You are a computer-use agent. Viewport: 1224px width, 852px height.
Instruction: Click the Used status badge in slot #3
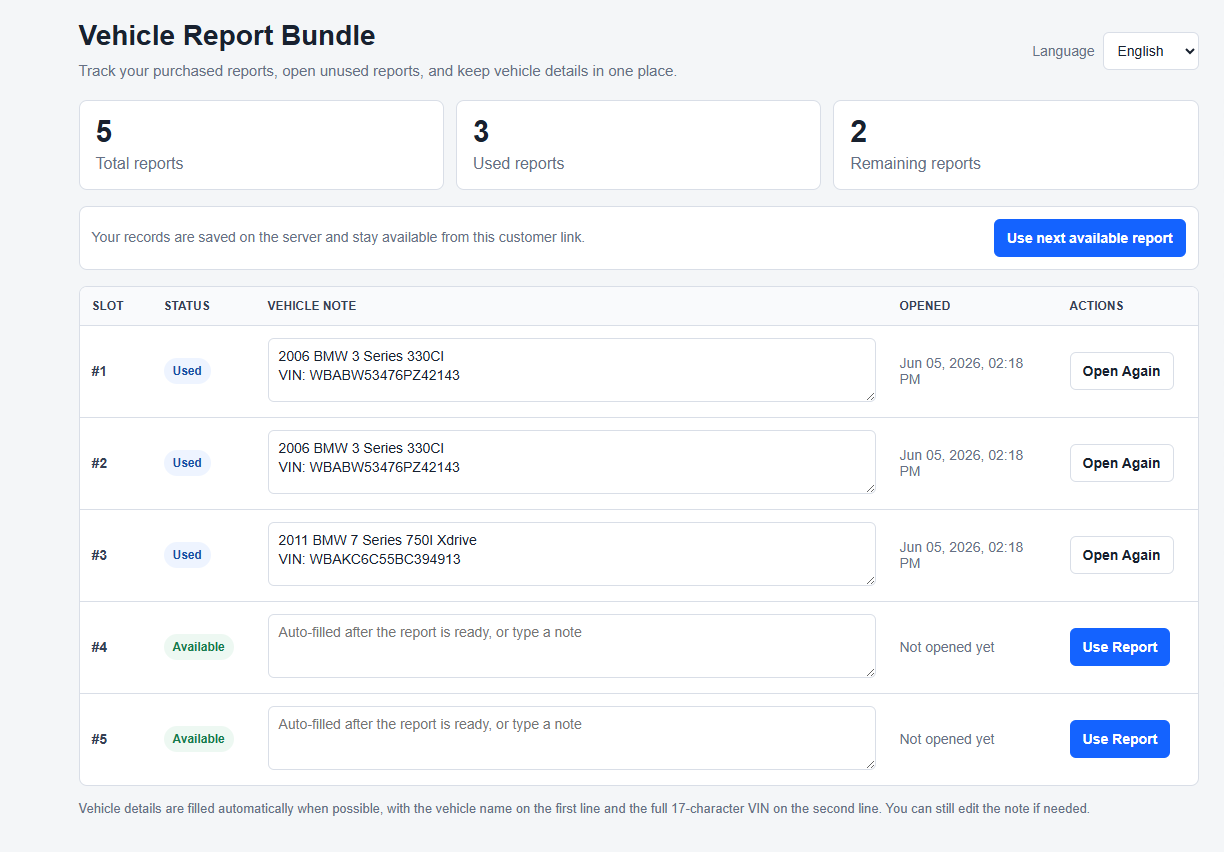click(x=187, y=555)
